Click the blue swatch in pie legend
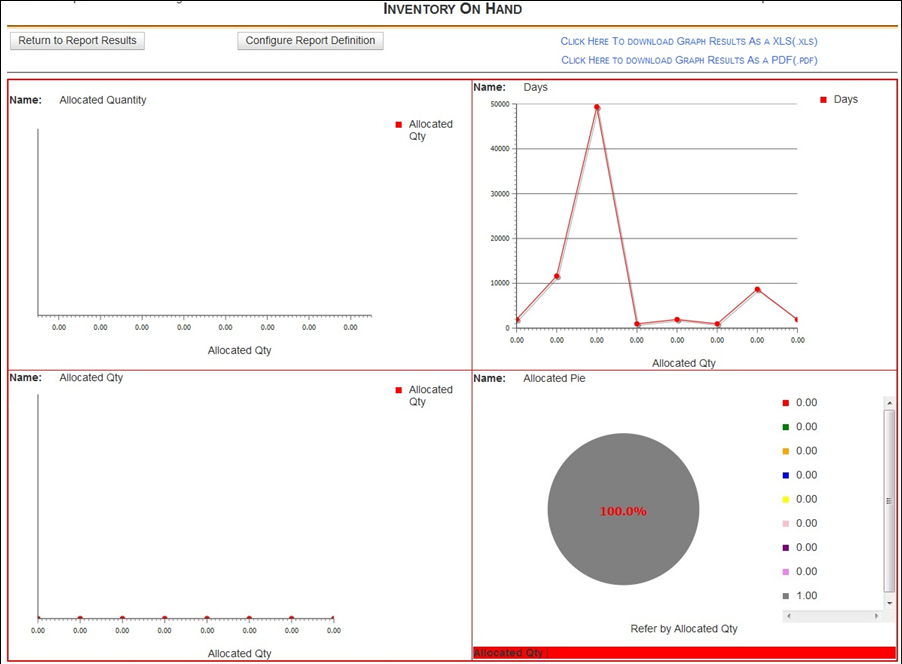Screen dimensions: 902x664 [x=786, y=475]
